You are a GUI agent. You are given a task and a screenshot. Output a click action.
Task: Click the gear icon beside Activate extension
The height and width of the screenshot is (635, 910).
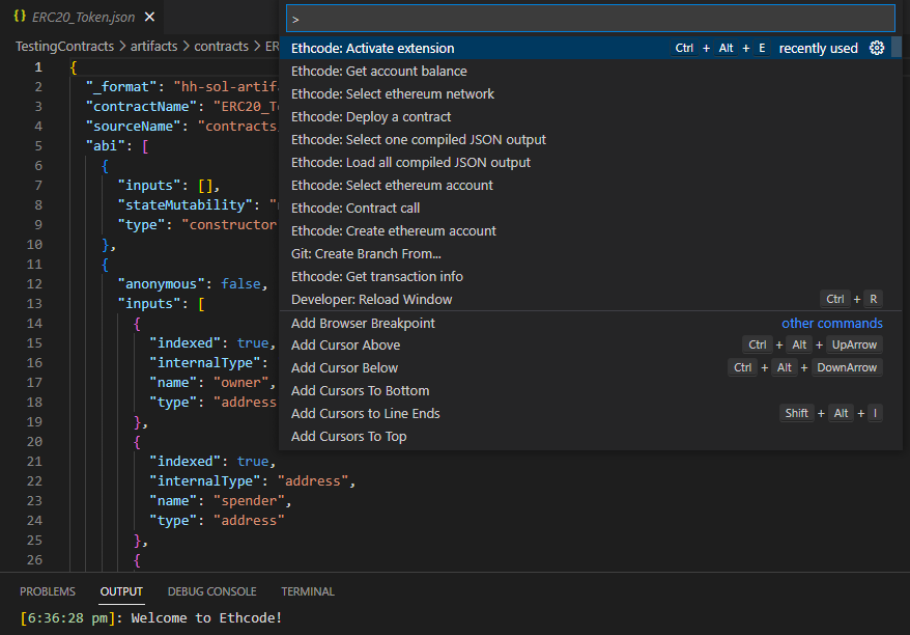877,48
